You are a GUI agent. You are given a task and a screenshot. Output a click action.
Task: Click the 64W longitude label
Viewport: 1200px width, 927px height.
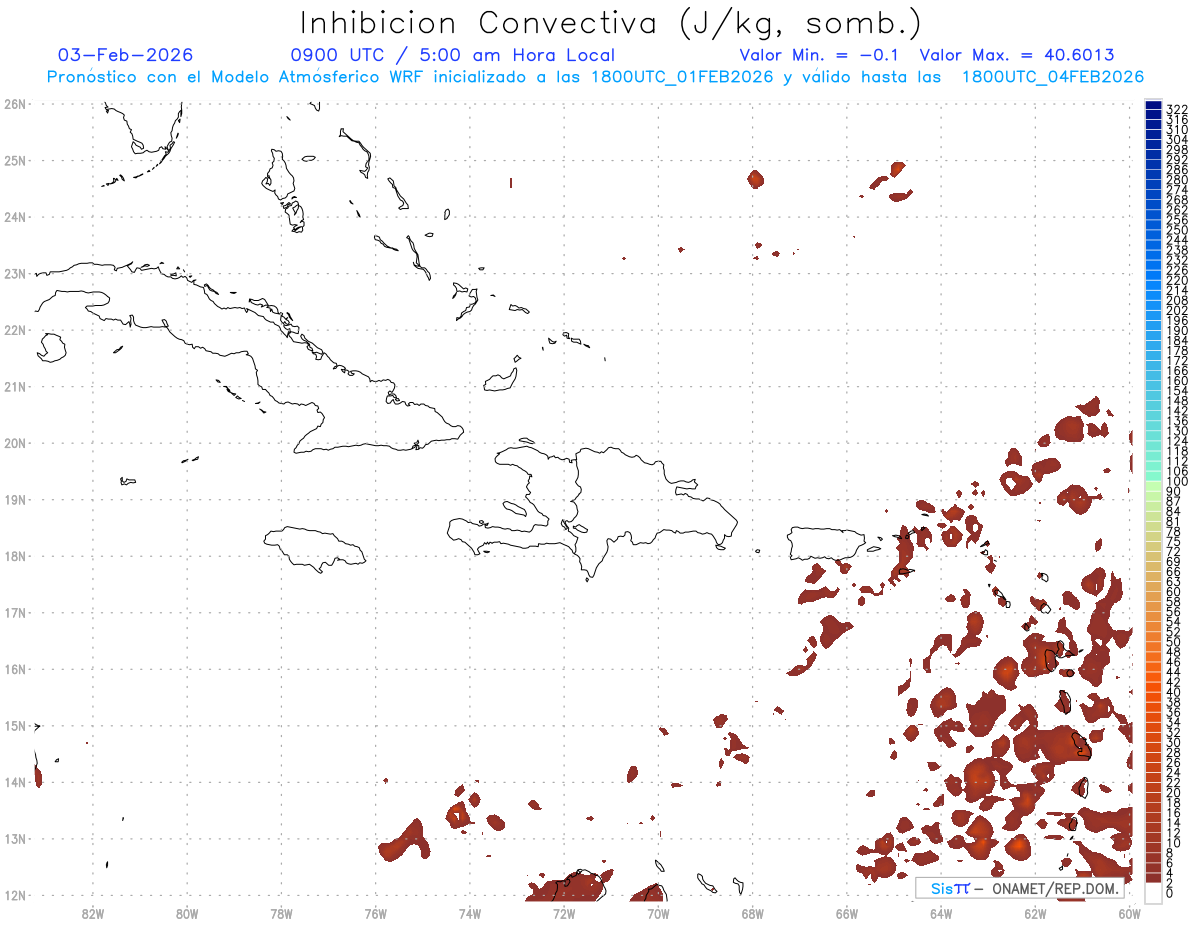941,913
